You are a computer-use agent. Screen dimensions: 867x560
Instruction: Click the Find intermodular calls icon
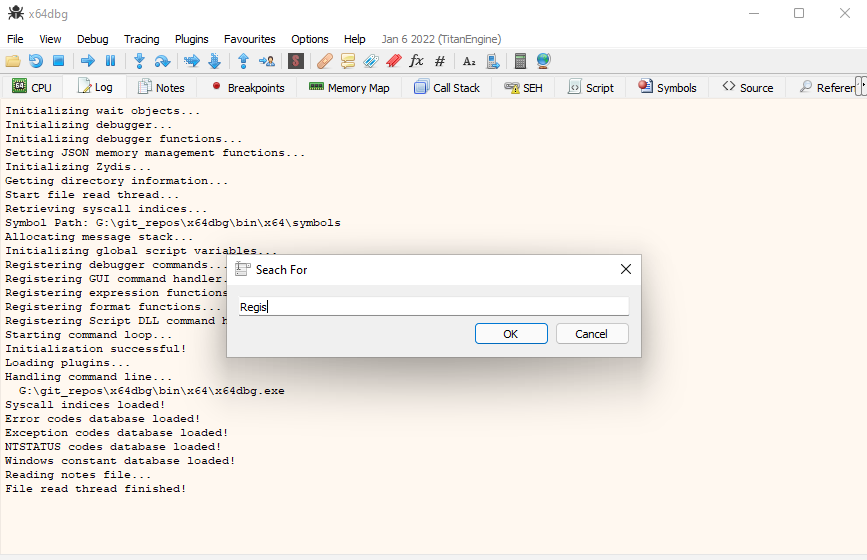493,61
